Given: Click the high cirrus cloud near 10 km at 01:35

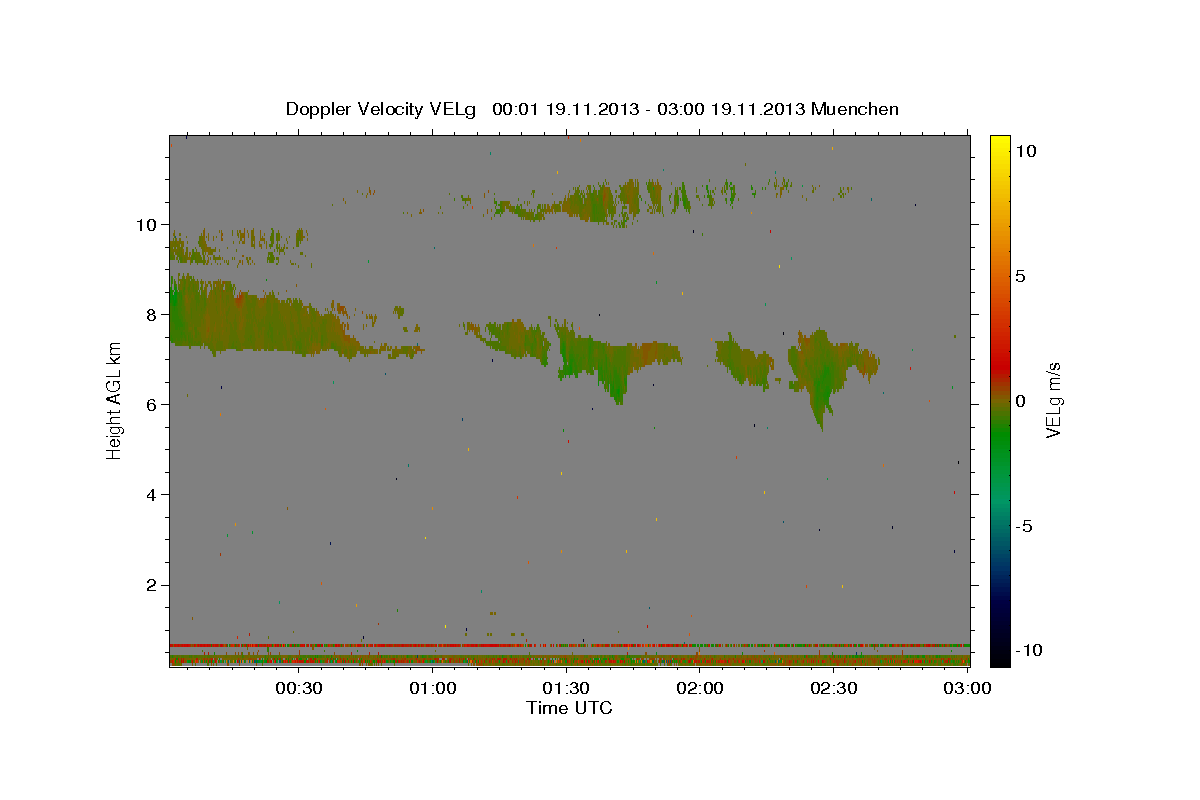Looking at the screenshot, I should [600, 200].
